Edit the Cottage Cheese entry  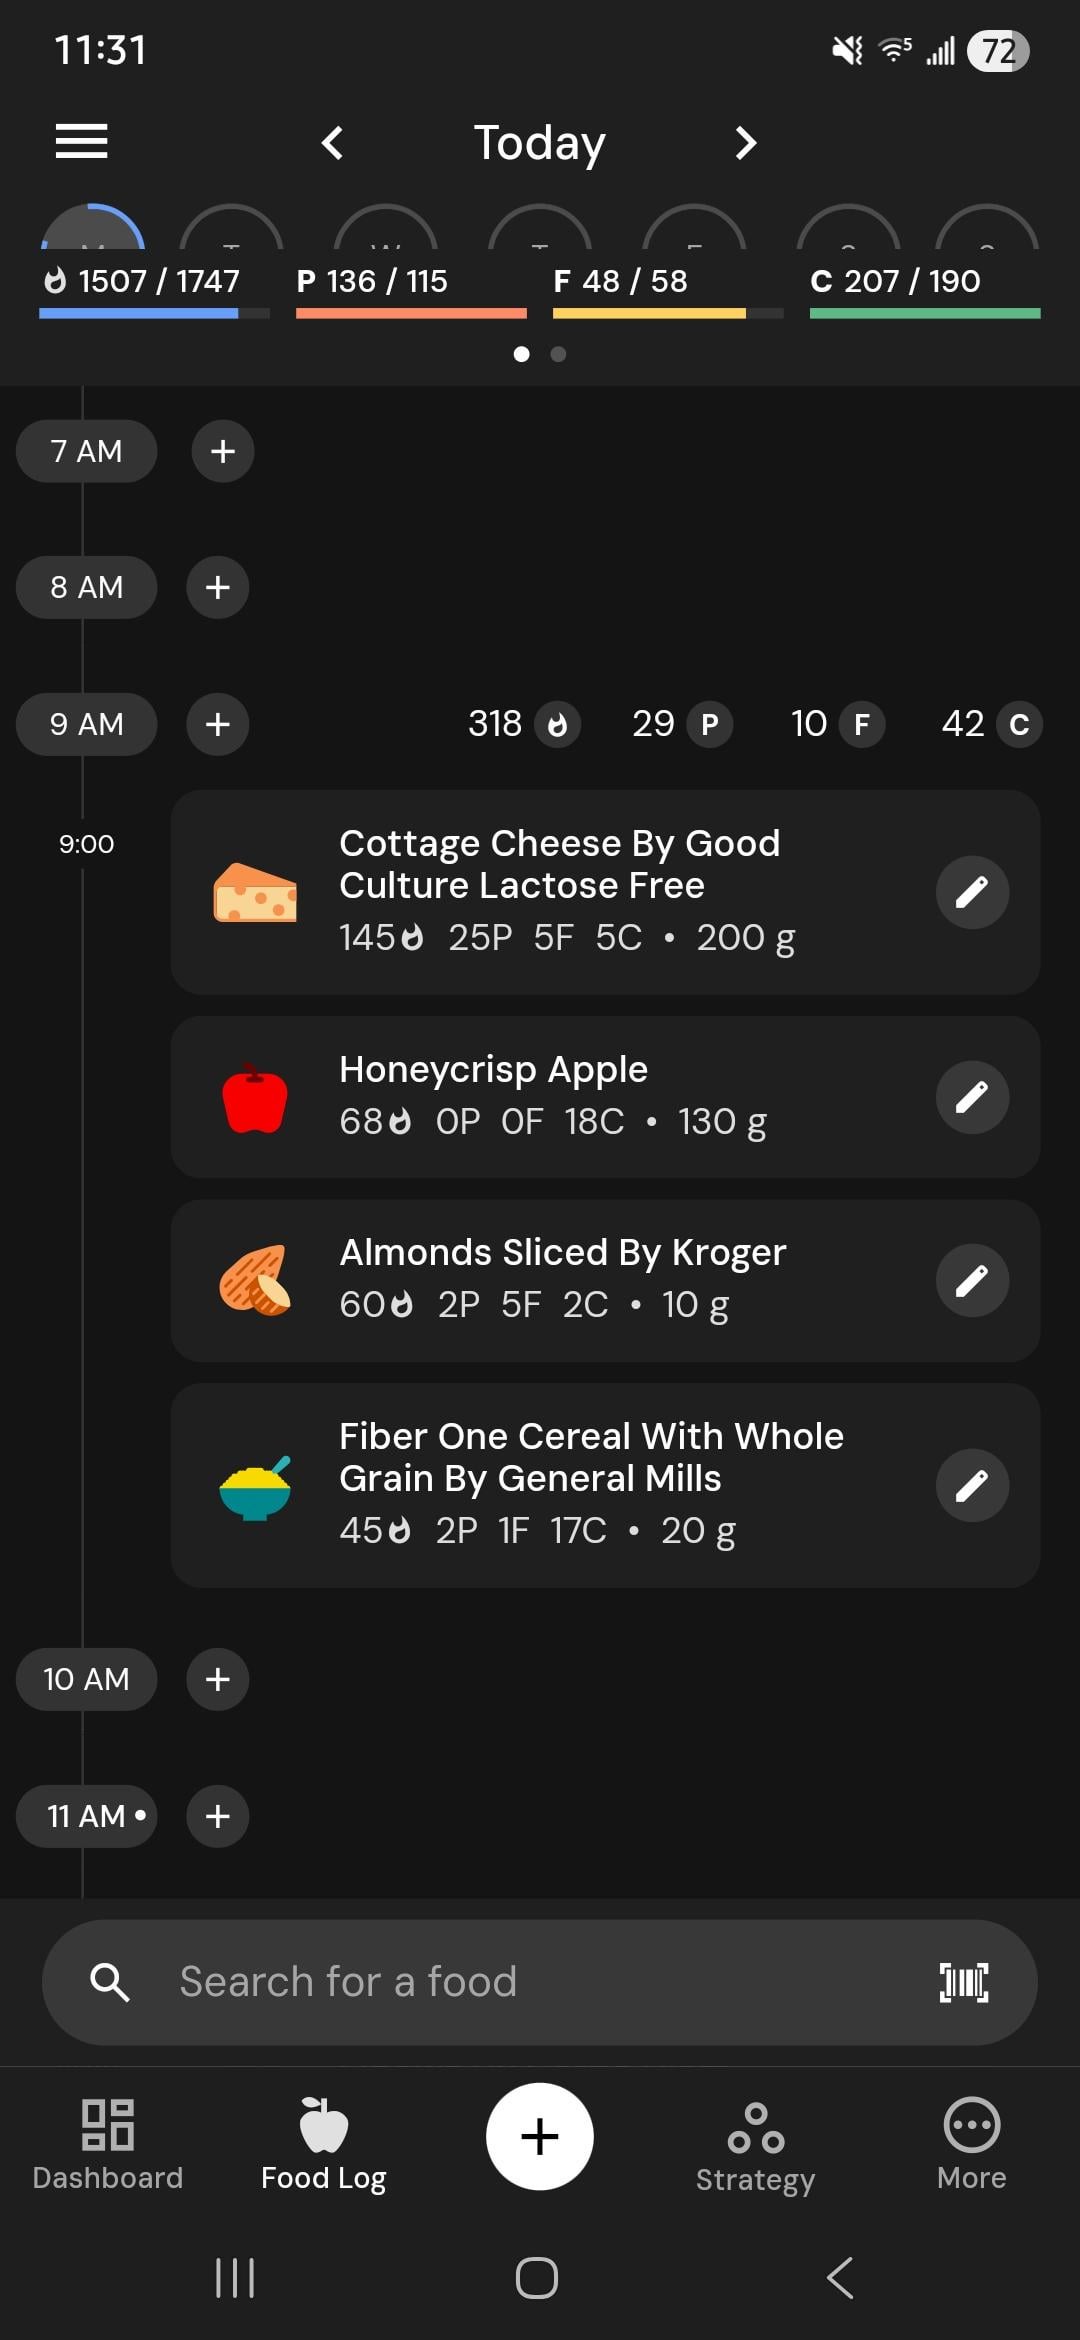coord(971,892)
